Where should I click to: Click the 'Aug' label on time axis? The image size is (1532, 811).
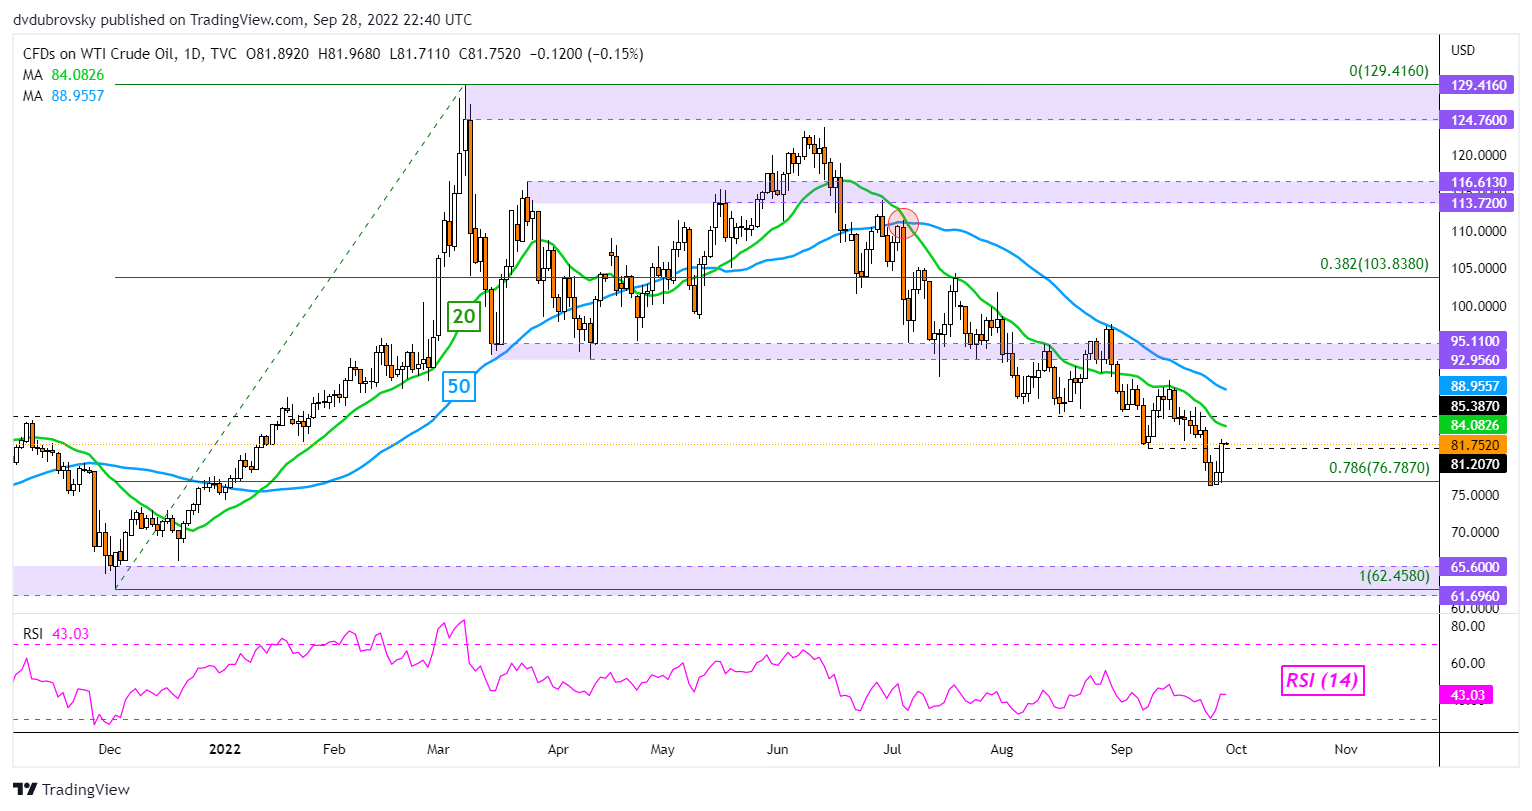tap(1002, 749)
